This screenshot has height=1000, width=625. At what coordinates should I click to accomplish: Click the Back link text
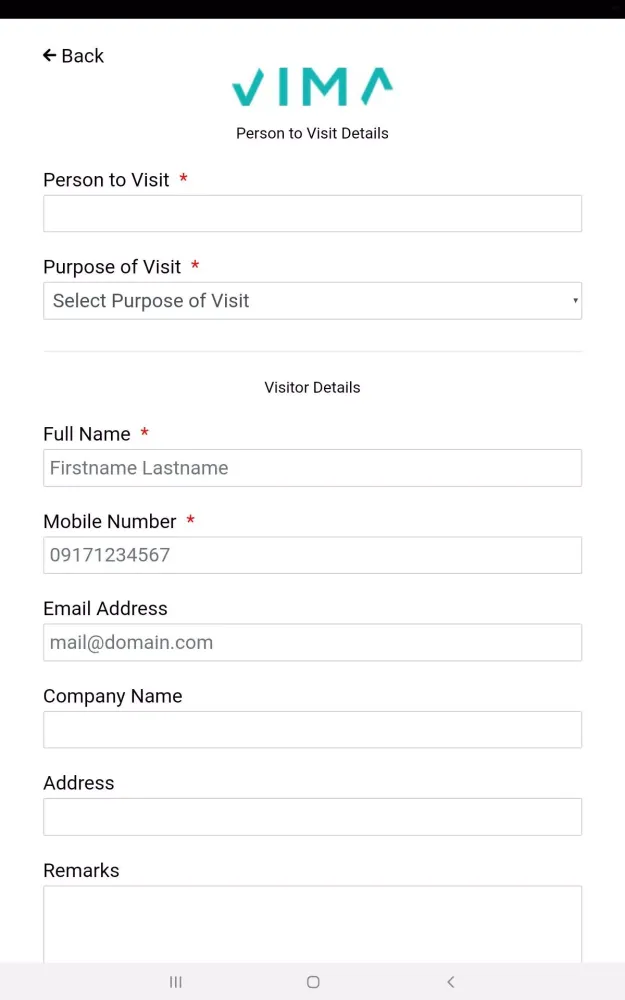tap(82, 56)
